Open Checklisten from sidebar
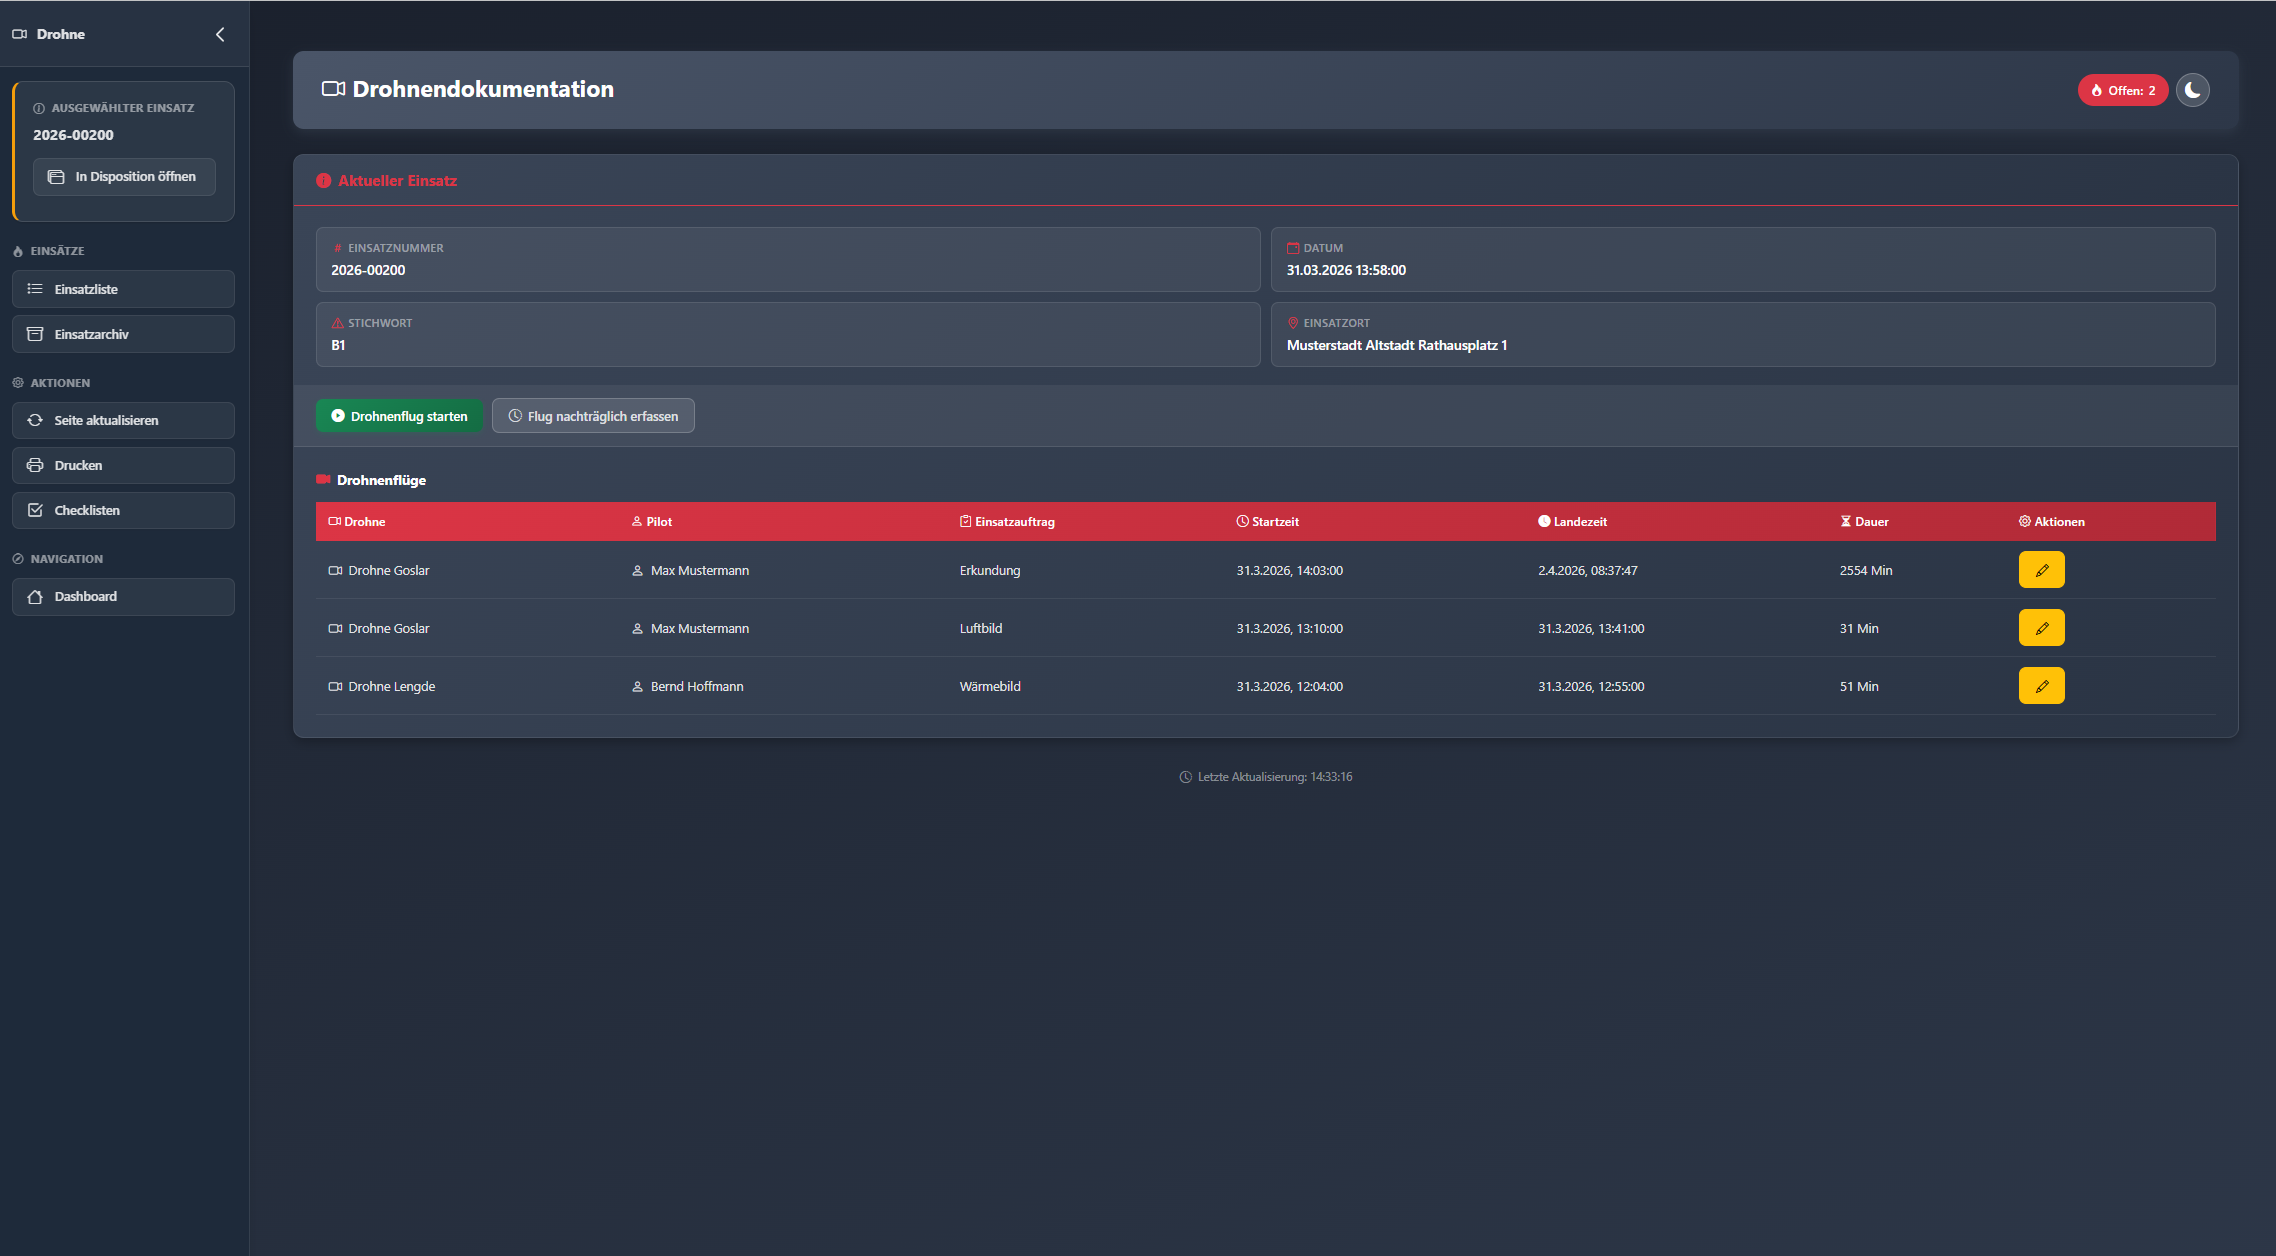This screenshot has height=1256, width=2276. coord(123,510)
